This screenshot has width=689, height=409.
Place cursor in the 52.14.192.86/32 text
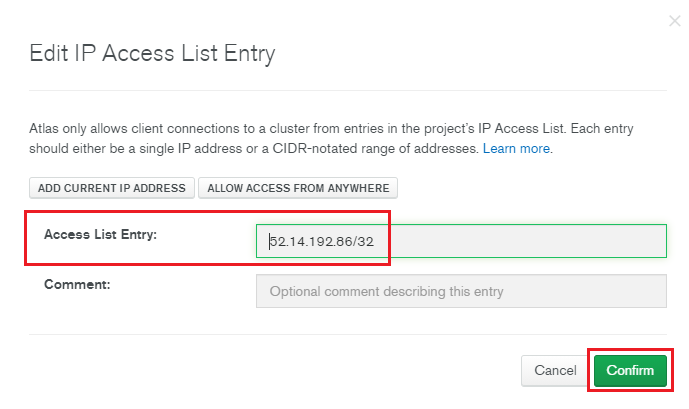coord(328,242)
